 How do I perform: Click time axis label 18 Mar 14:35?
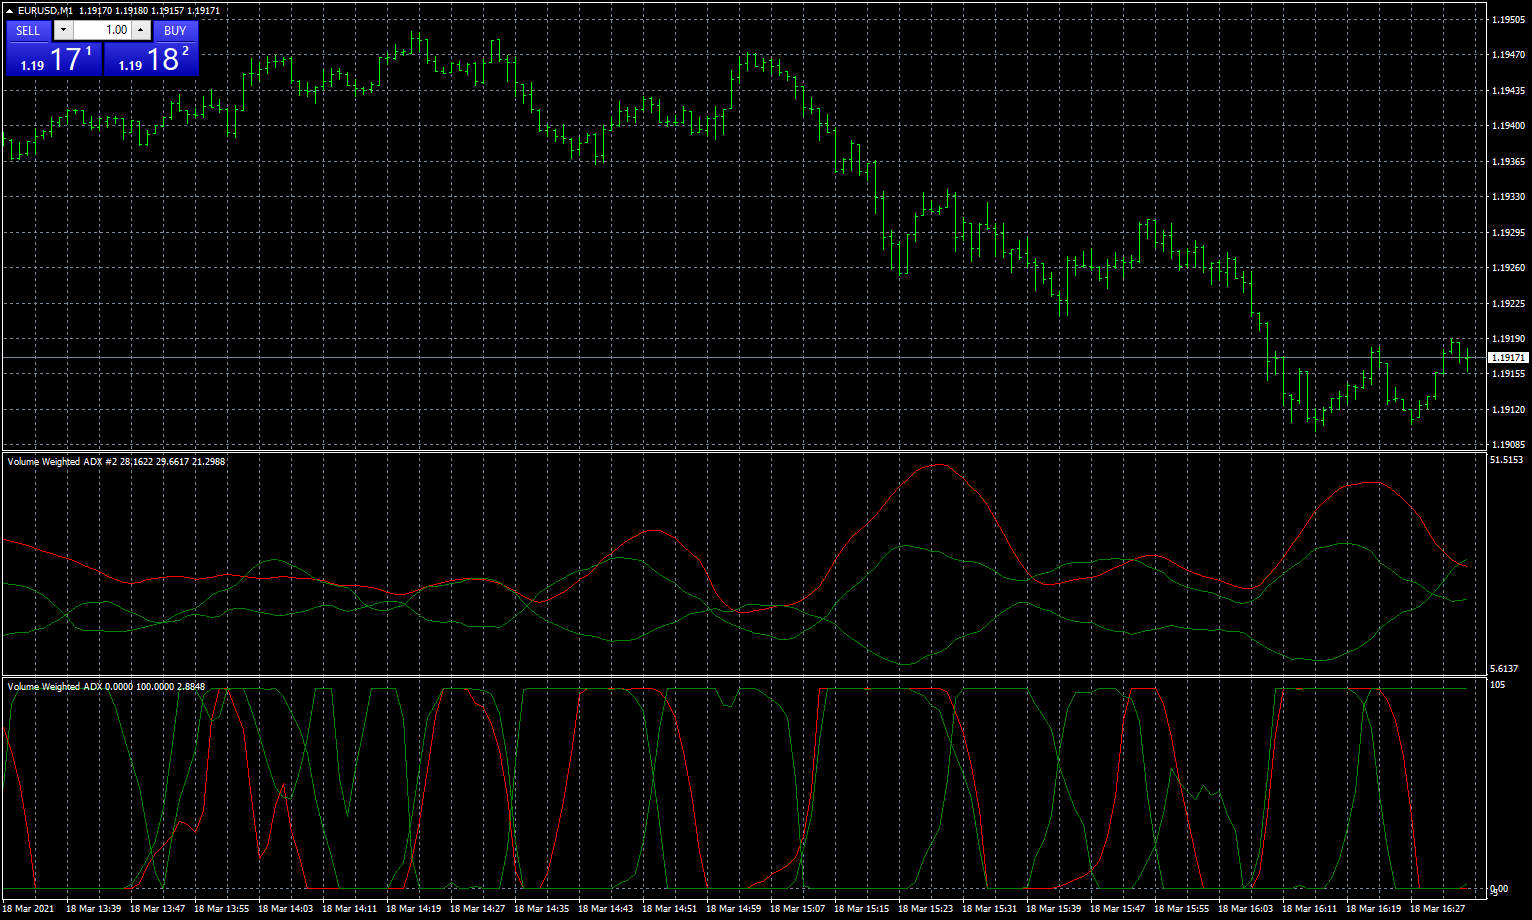tap(542, 909)
